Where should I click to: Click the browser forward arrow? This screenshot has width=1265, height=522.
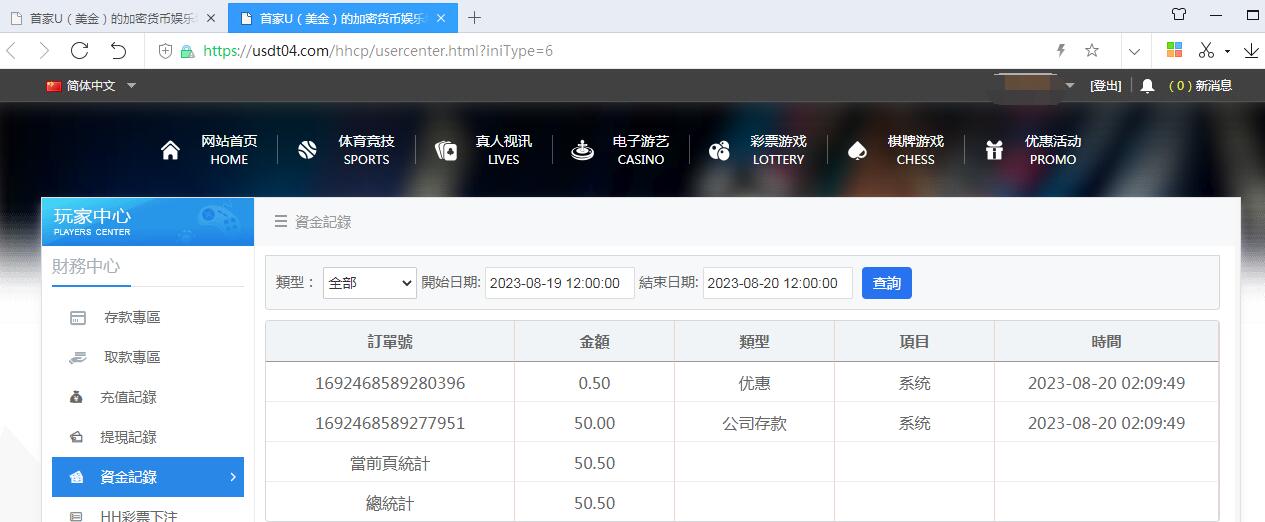point(44,51)
